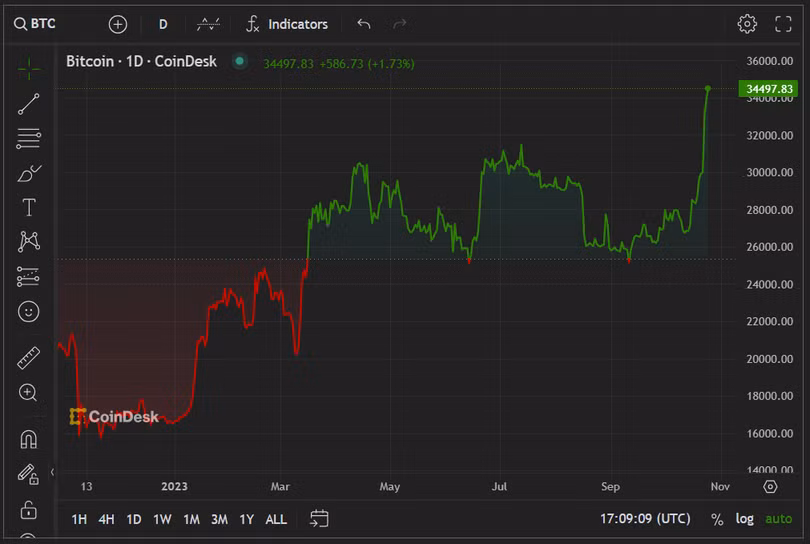Set the time range to 4H

(106, 519)
